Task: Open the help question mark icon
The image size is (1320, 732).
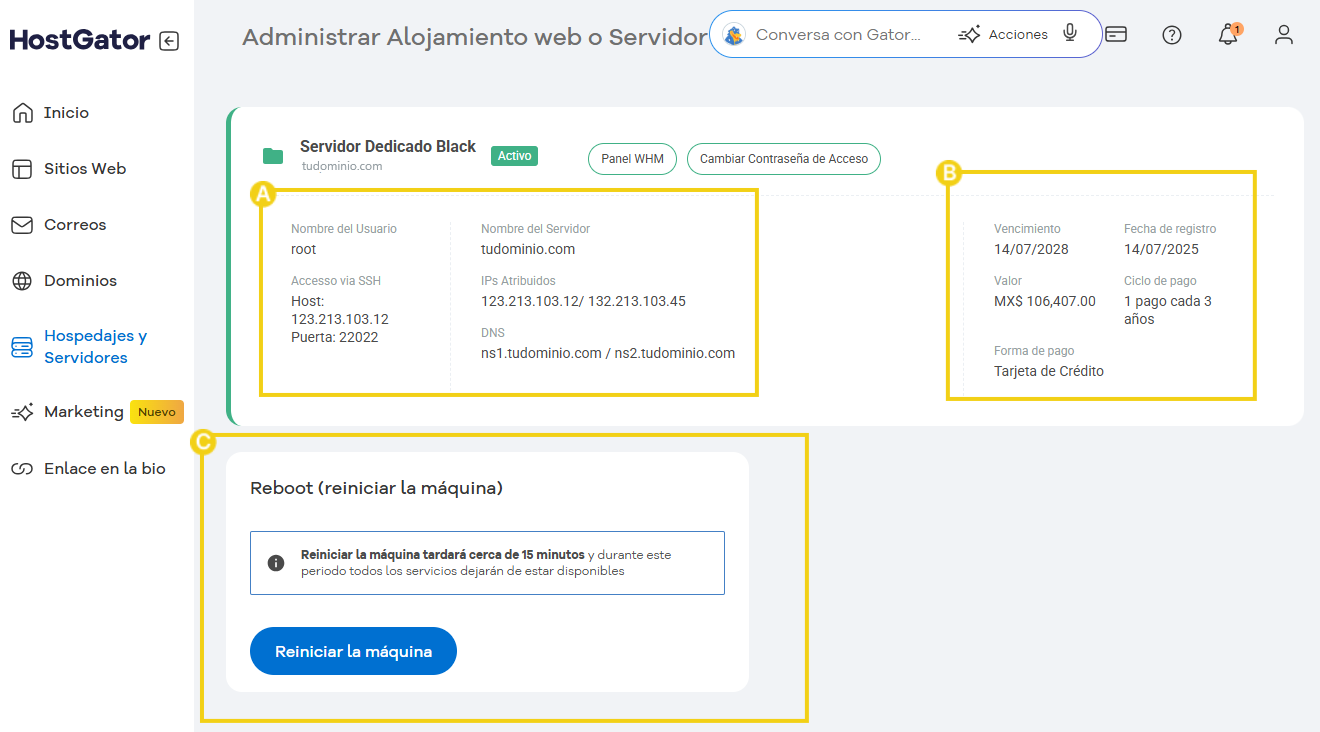Action: 1171,34
